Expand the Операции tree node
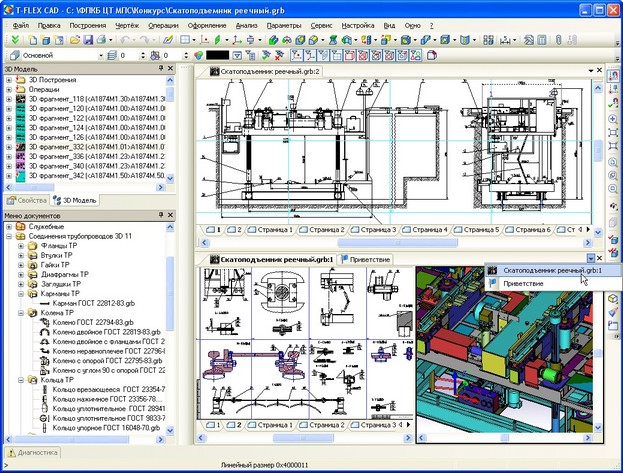 [x=9, y=89]
